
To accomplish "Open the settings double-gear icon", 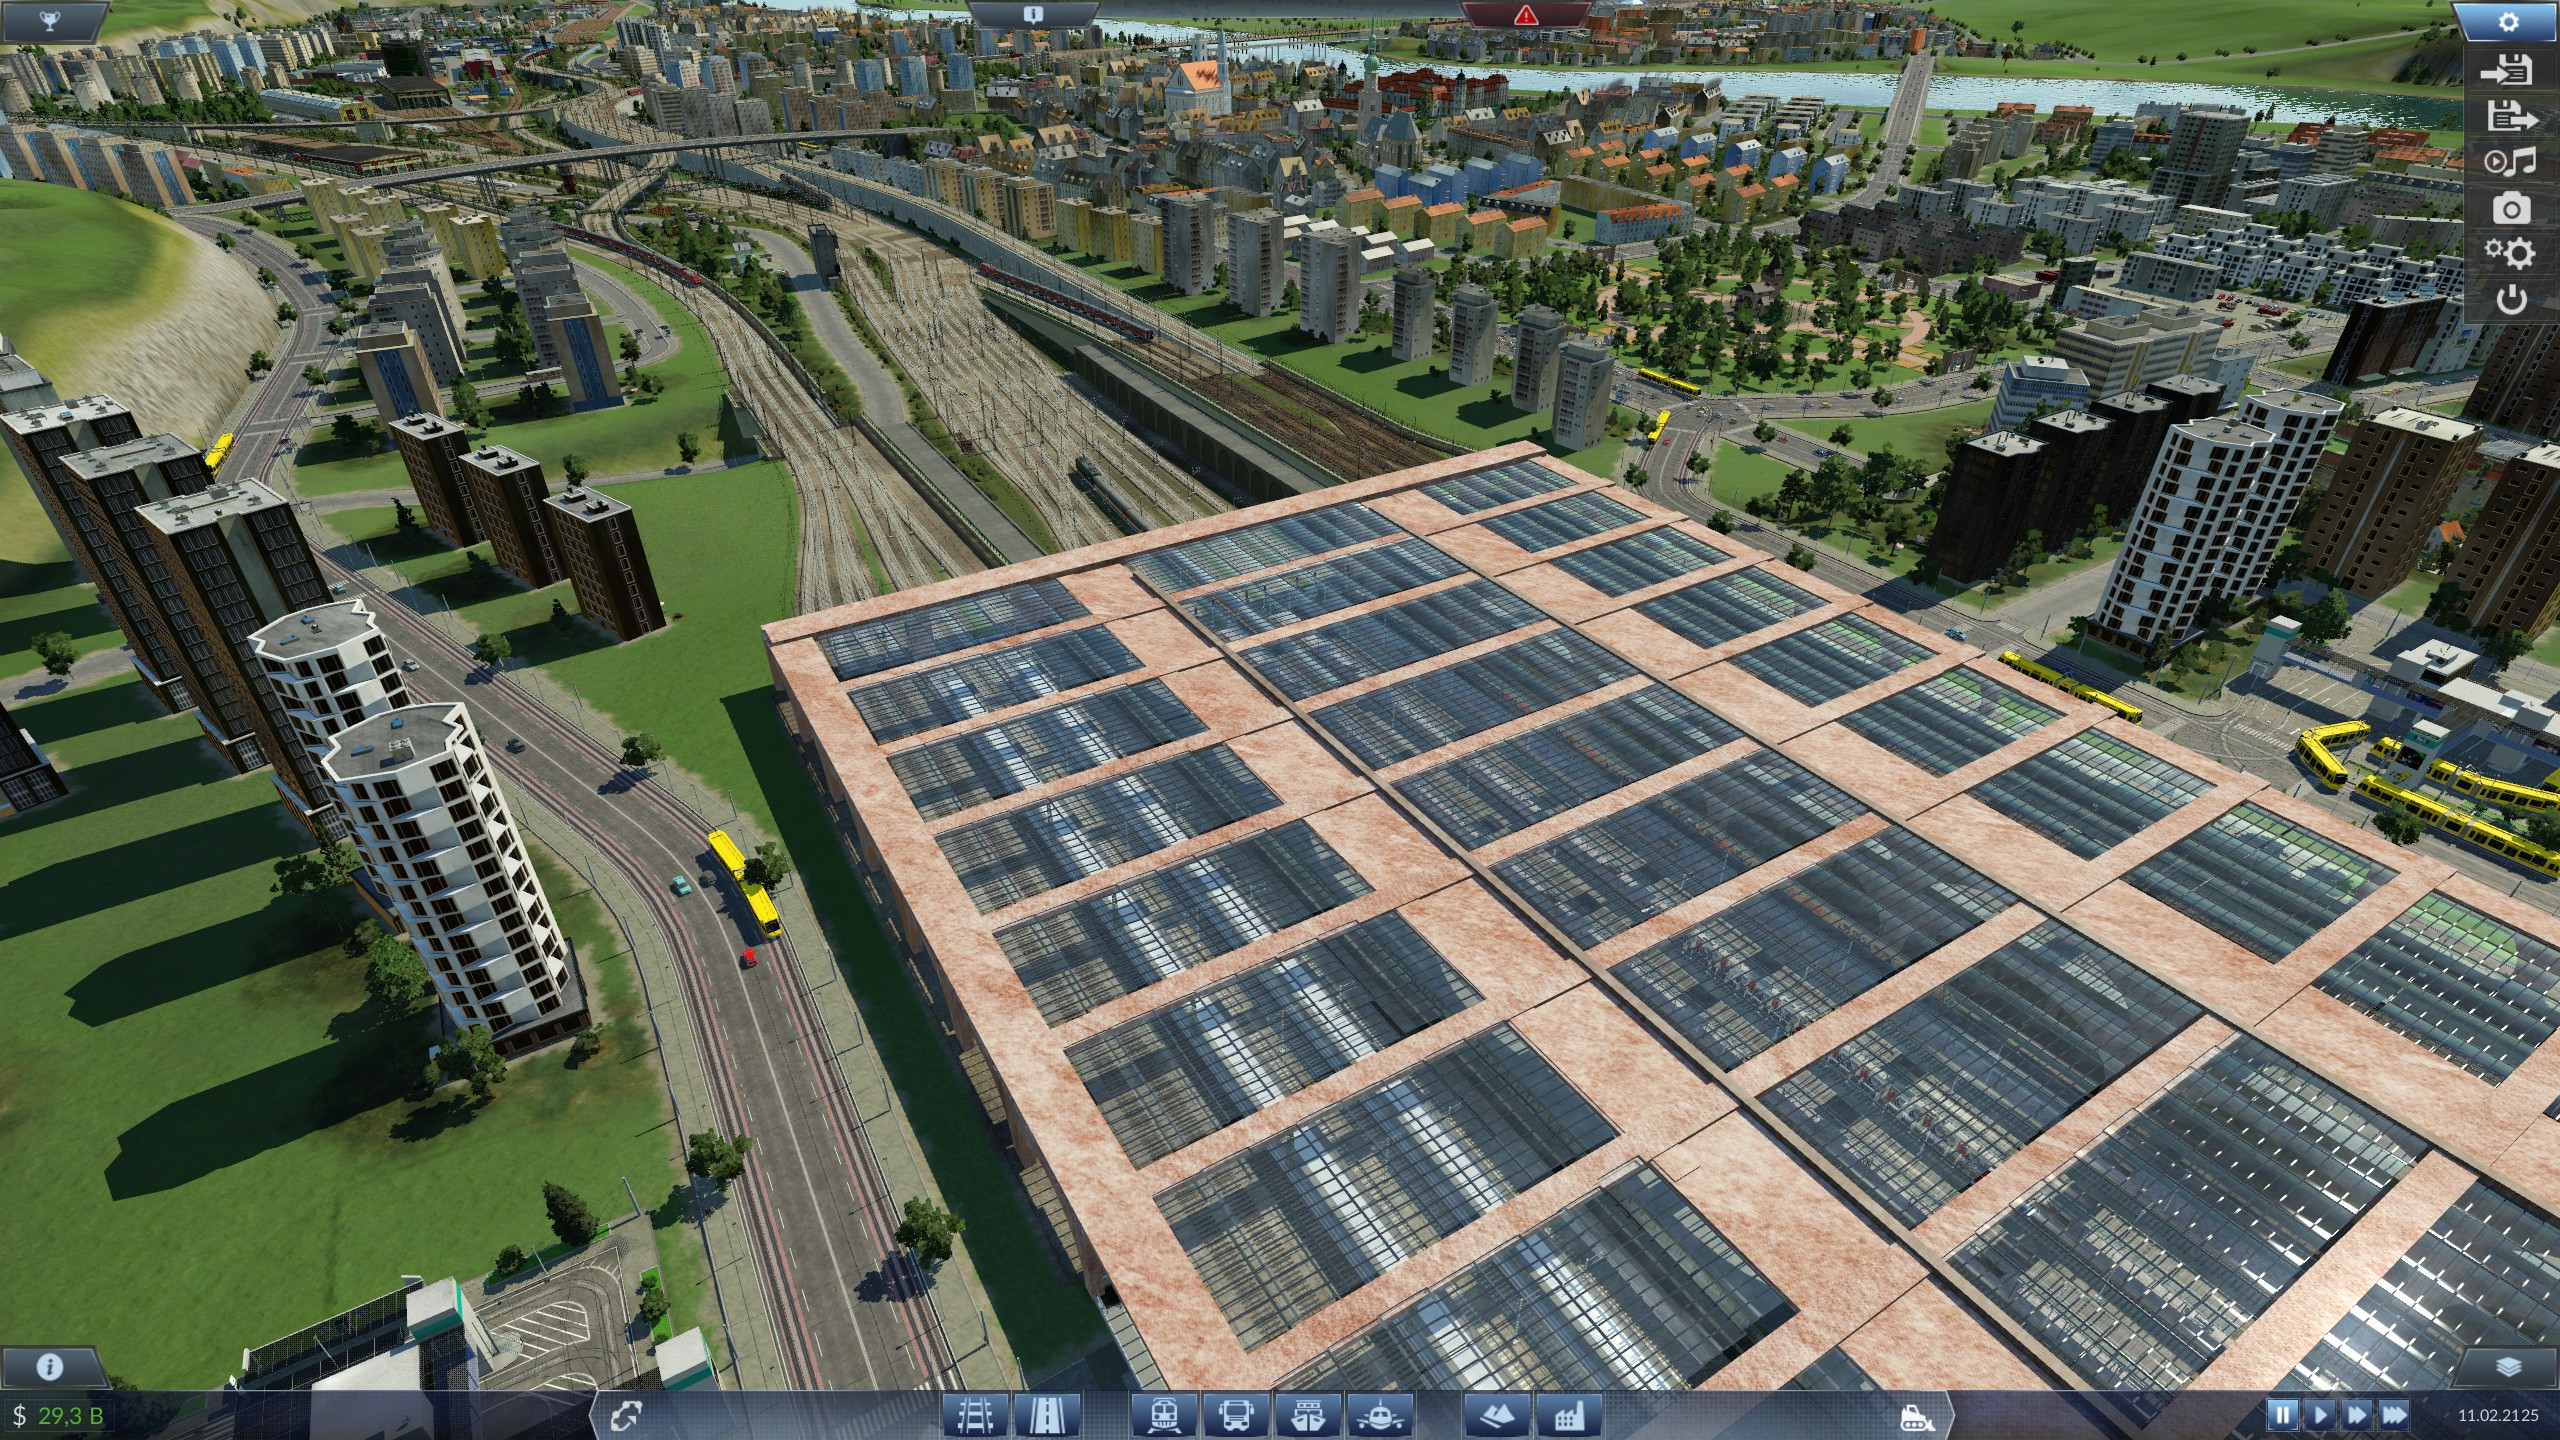I will 2510,253.
